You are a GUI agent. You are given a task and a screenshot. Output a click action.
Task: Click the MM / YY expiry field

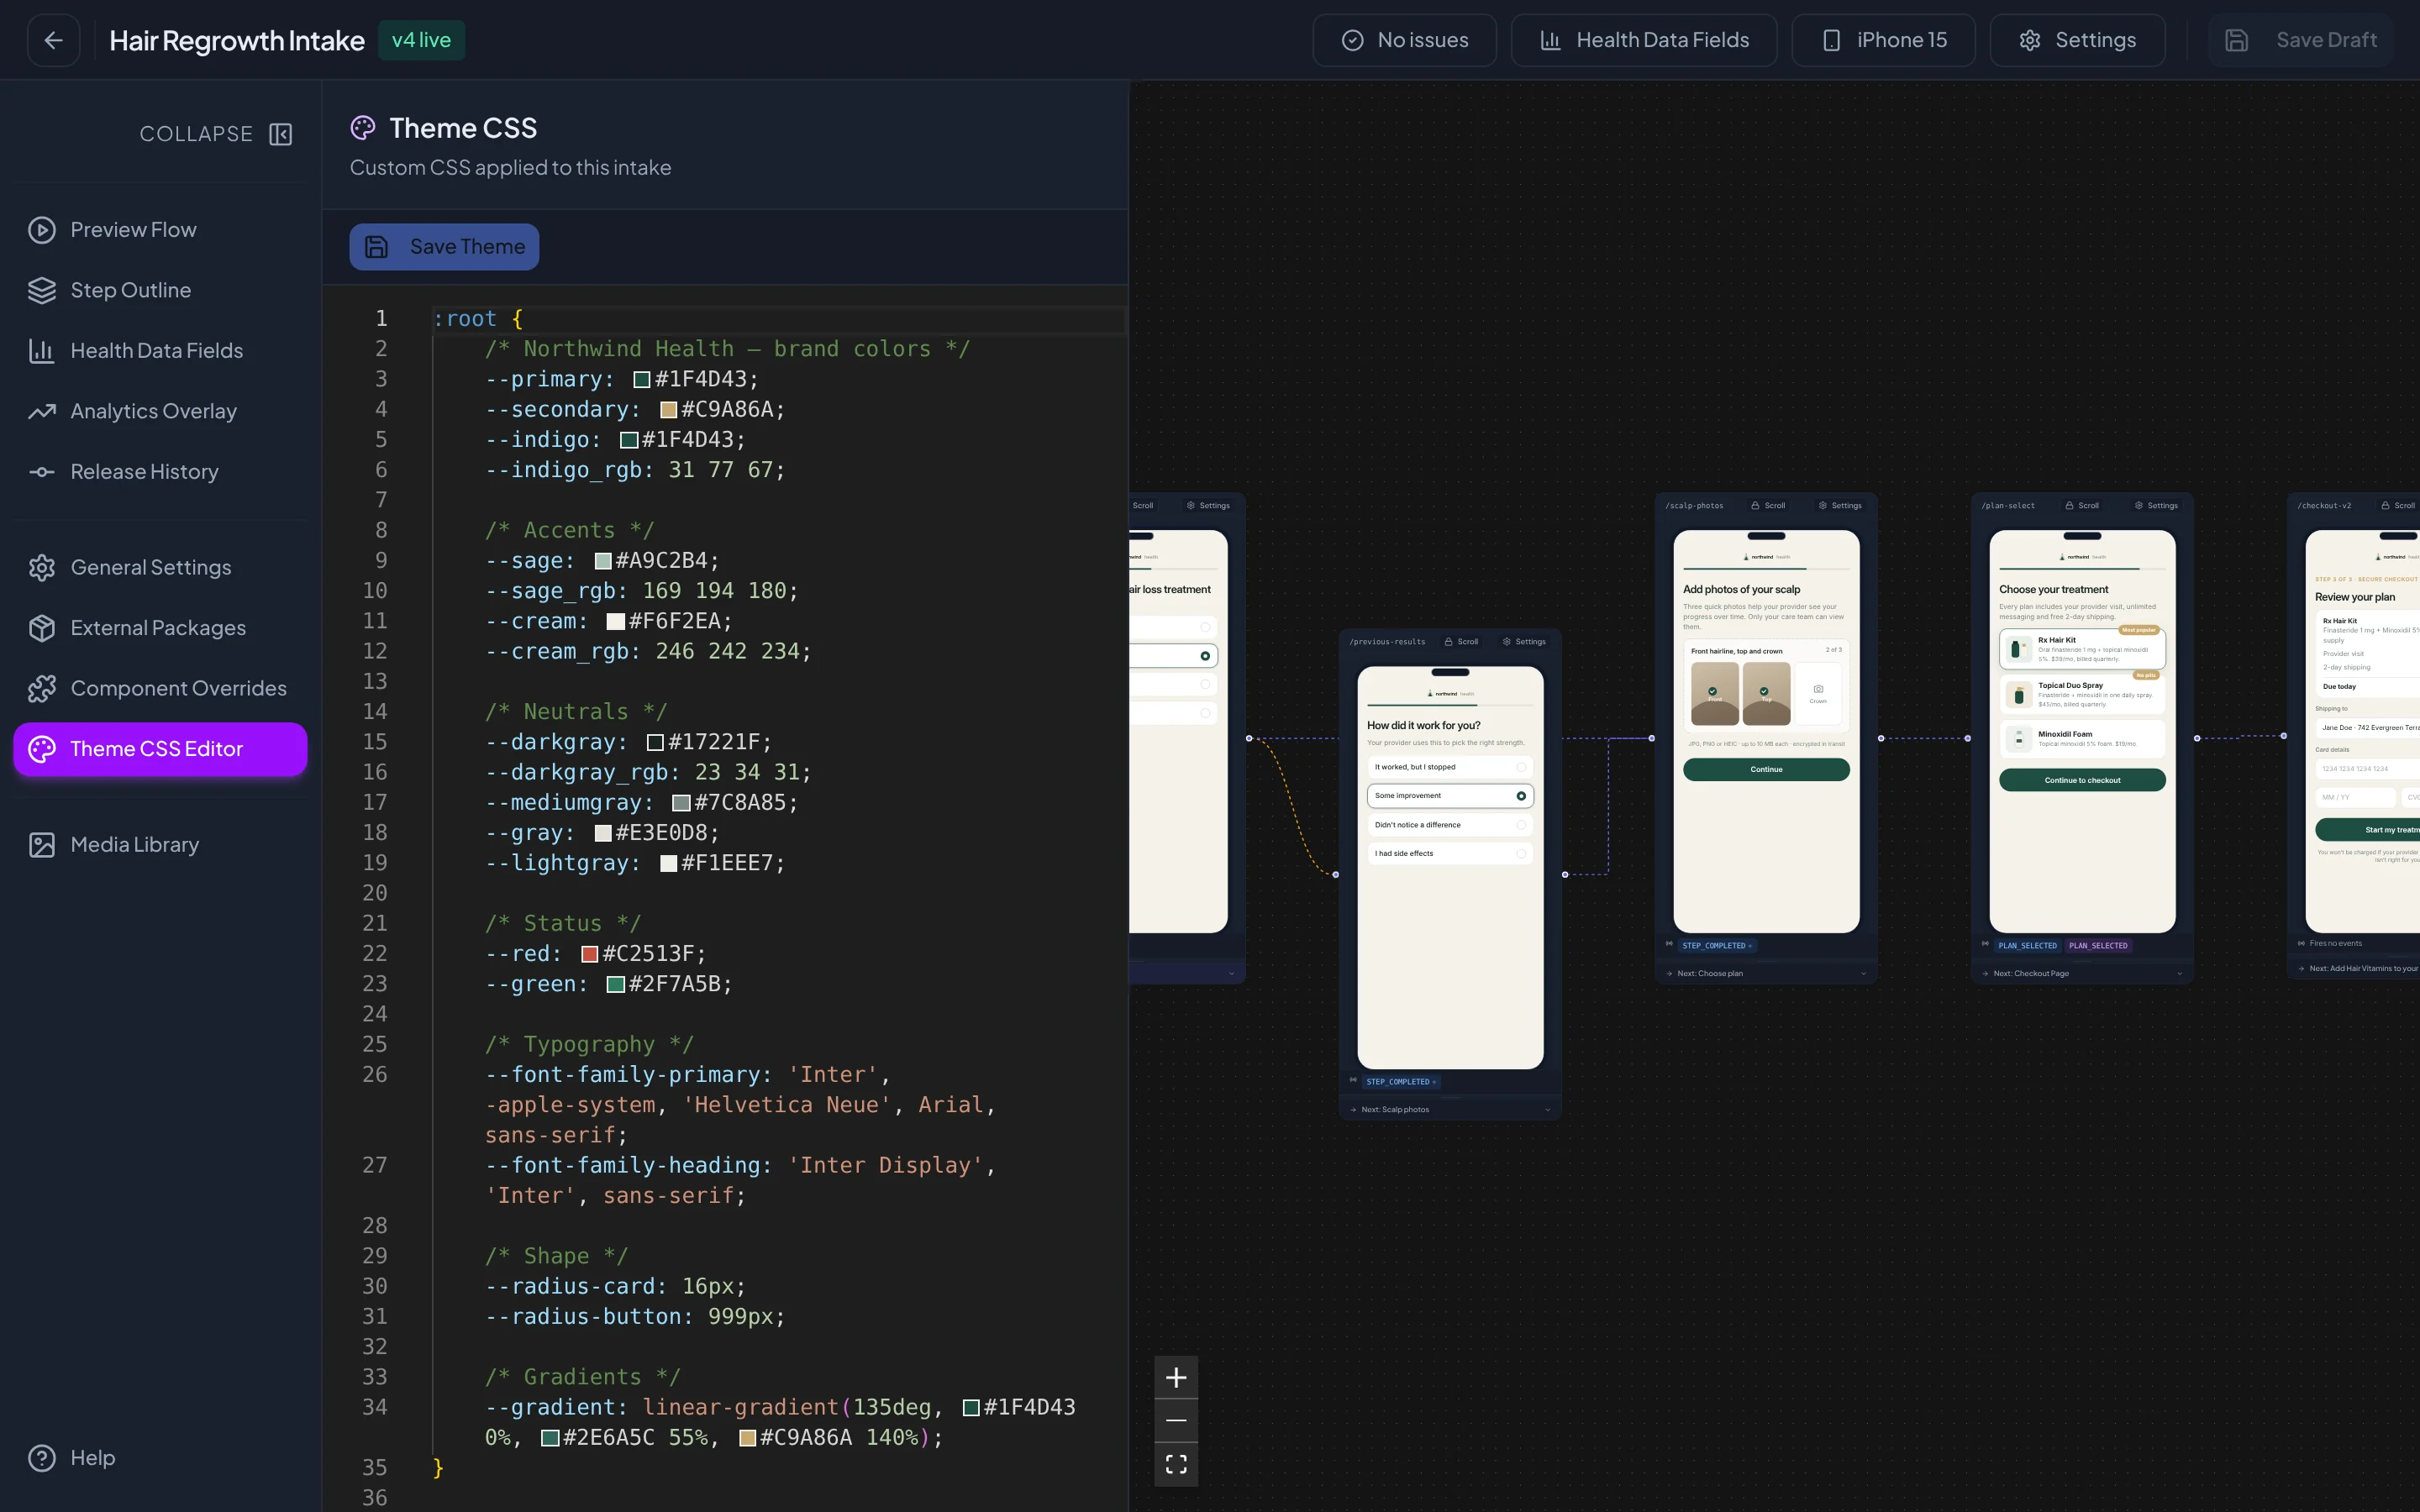(2355, 797)
